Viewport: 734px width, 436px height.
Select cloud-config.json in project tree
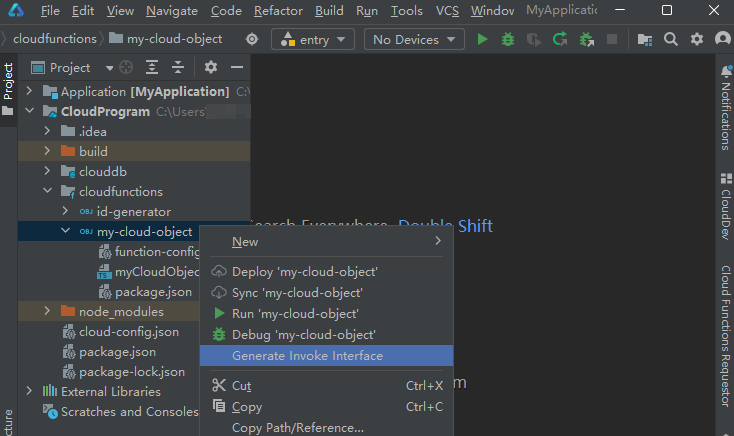coord(129,331)
